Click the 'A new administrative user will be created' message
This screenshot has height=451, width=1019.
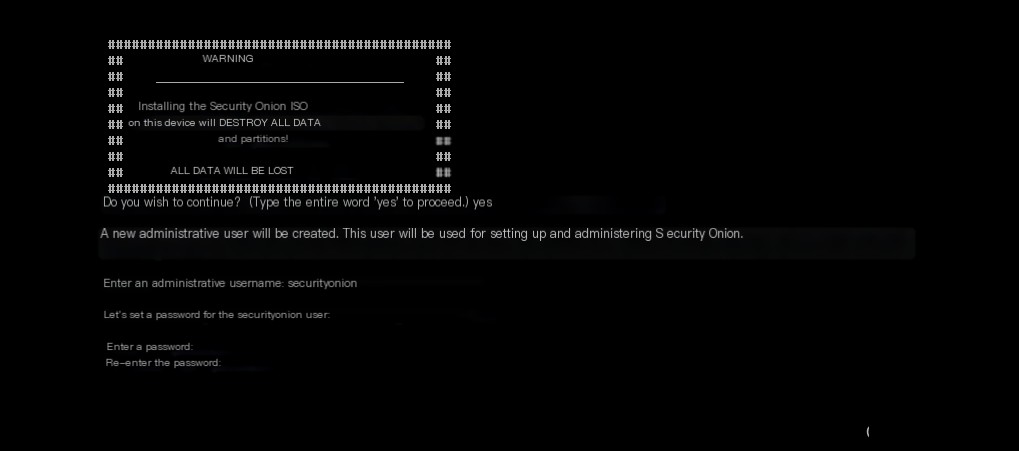pyautogui.click(x=422, y=233)
